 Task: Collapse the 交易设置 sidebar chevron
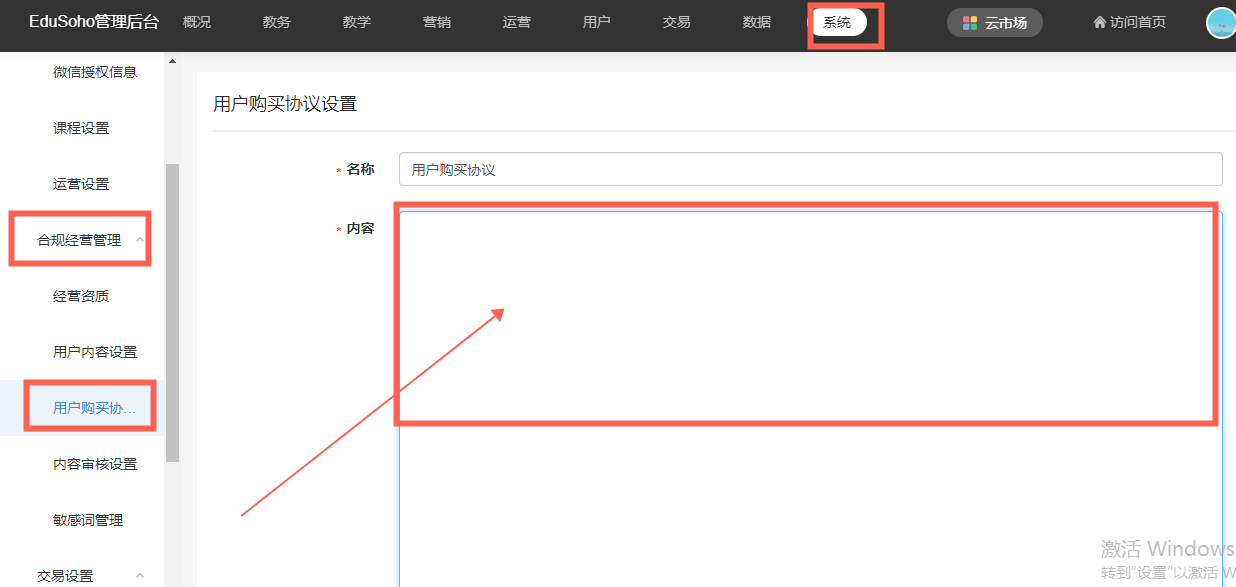[x=140, y=575]
